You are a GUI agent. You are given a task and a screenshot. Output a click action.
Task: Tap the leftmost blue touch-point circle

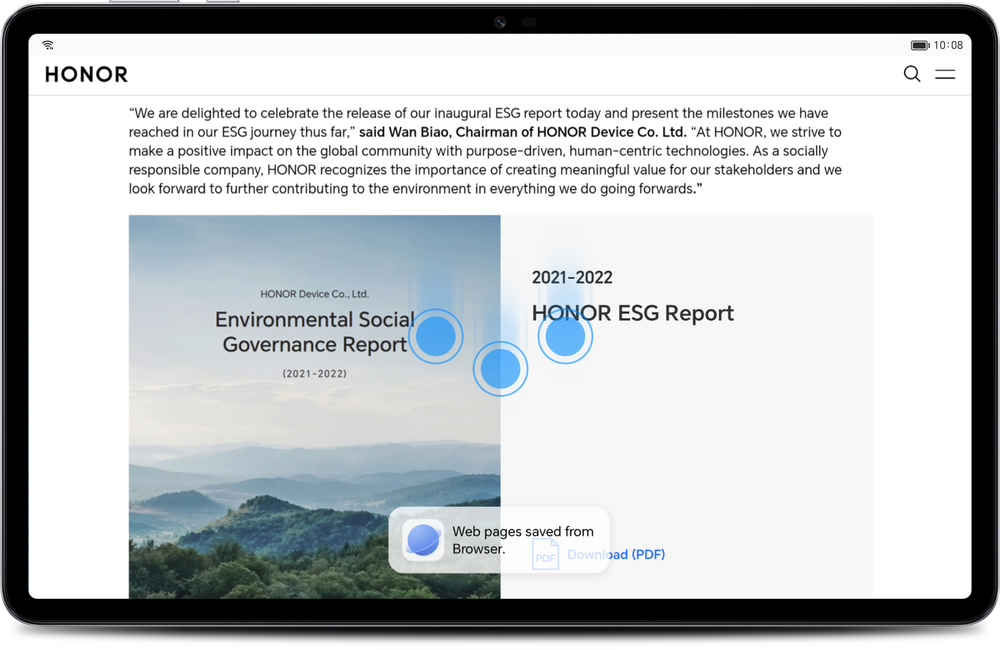click(435, 336)
